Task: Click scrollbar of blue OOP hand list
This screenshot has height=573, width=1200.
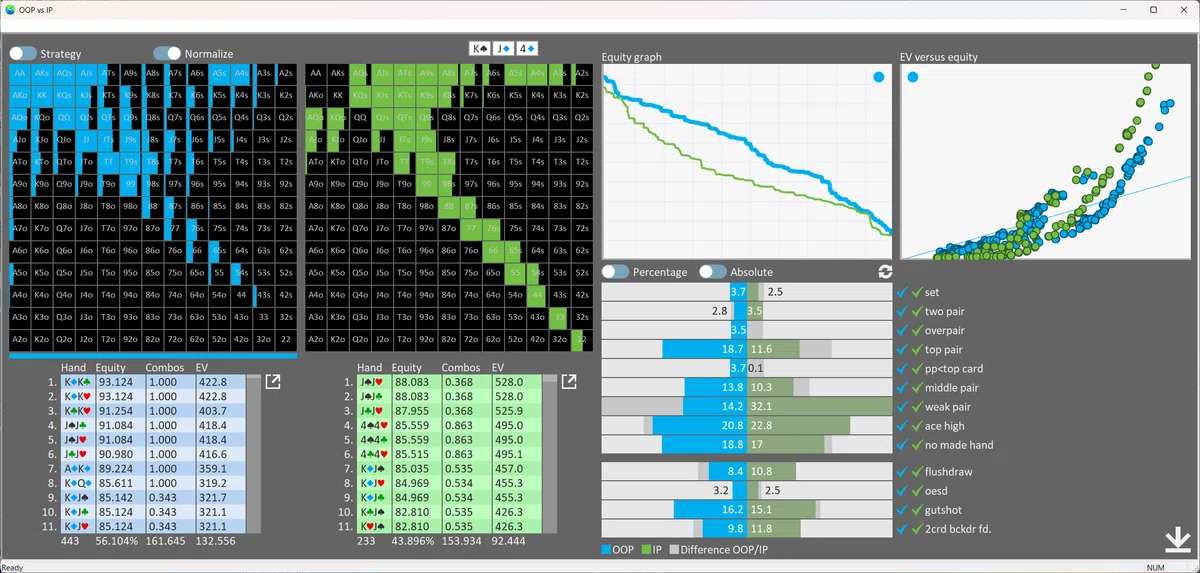Action: click(253, 454)
